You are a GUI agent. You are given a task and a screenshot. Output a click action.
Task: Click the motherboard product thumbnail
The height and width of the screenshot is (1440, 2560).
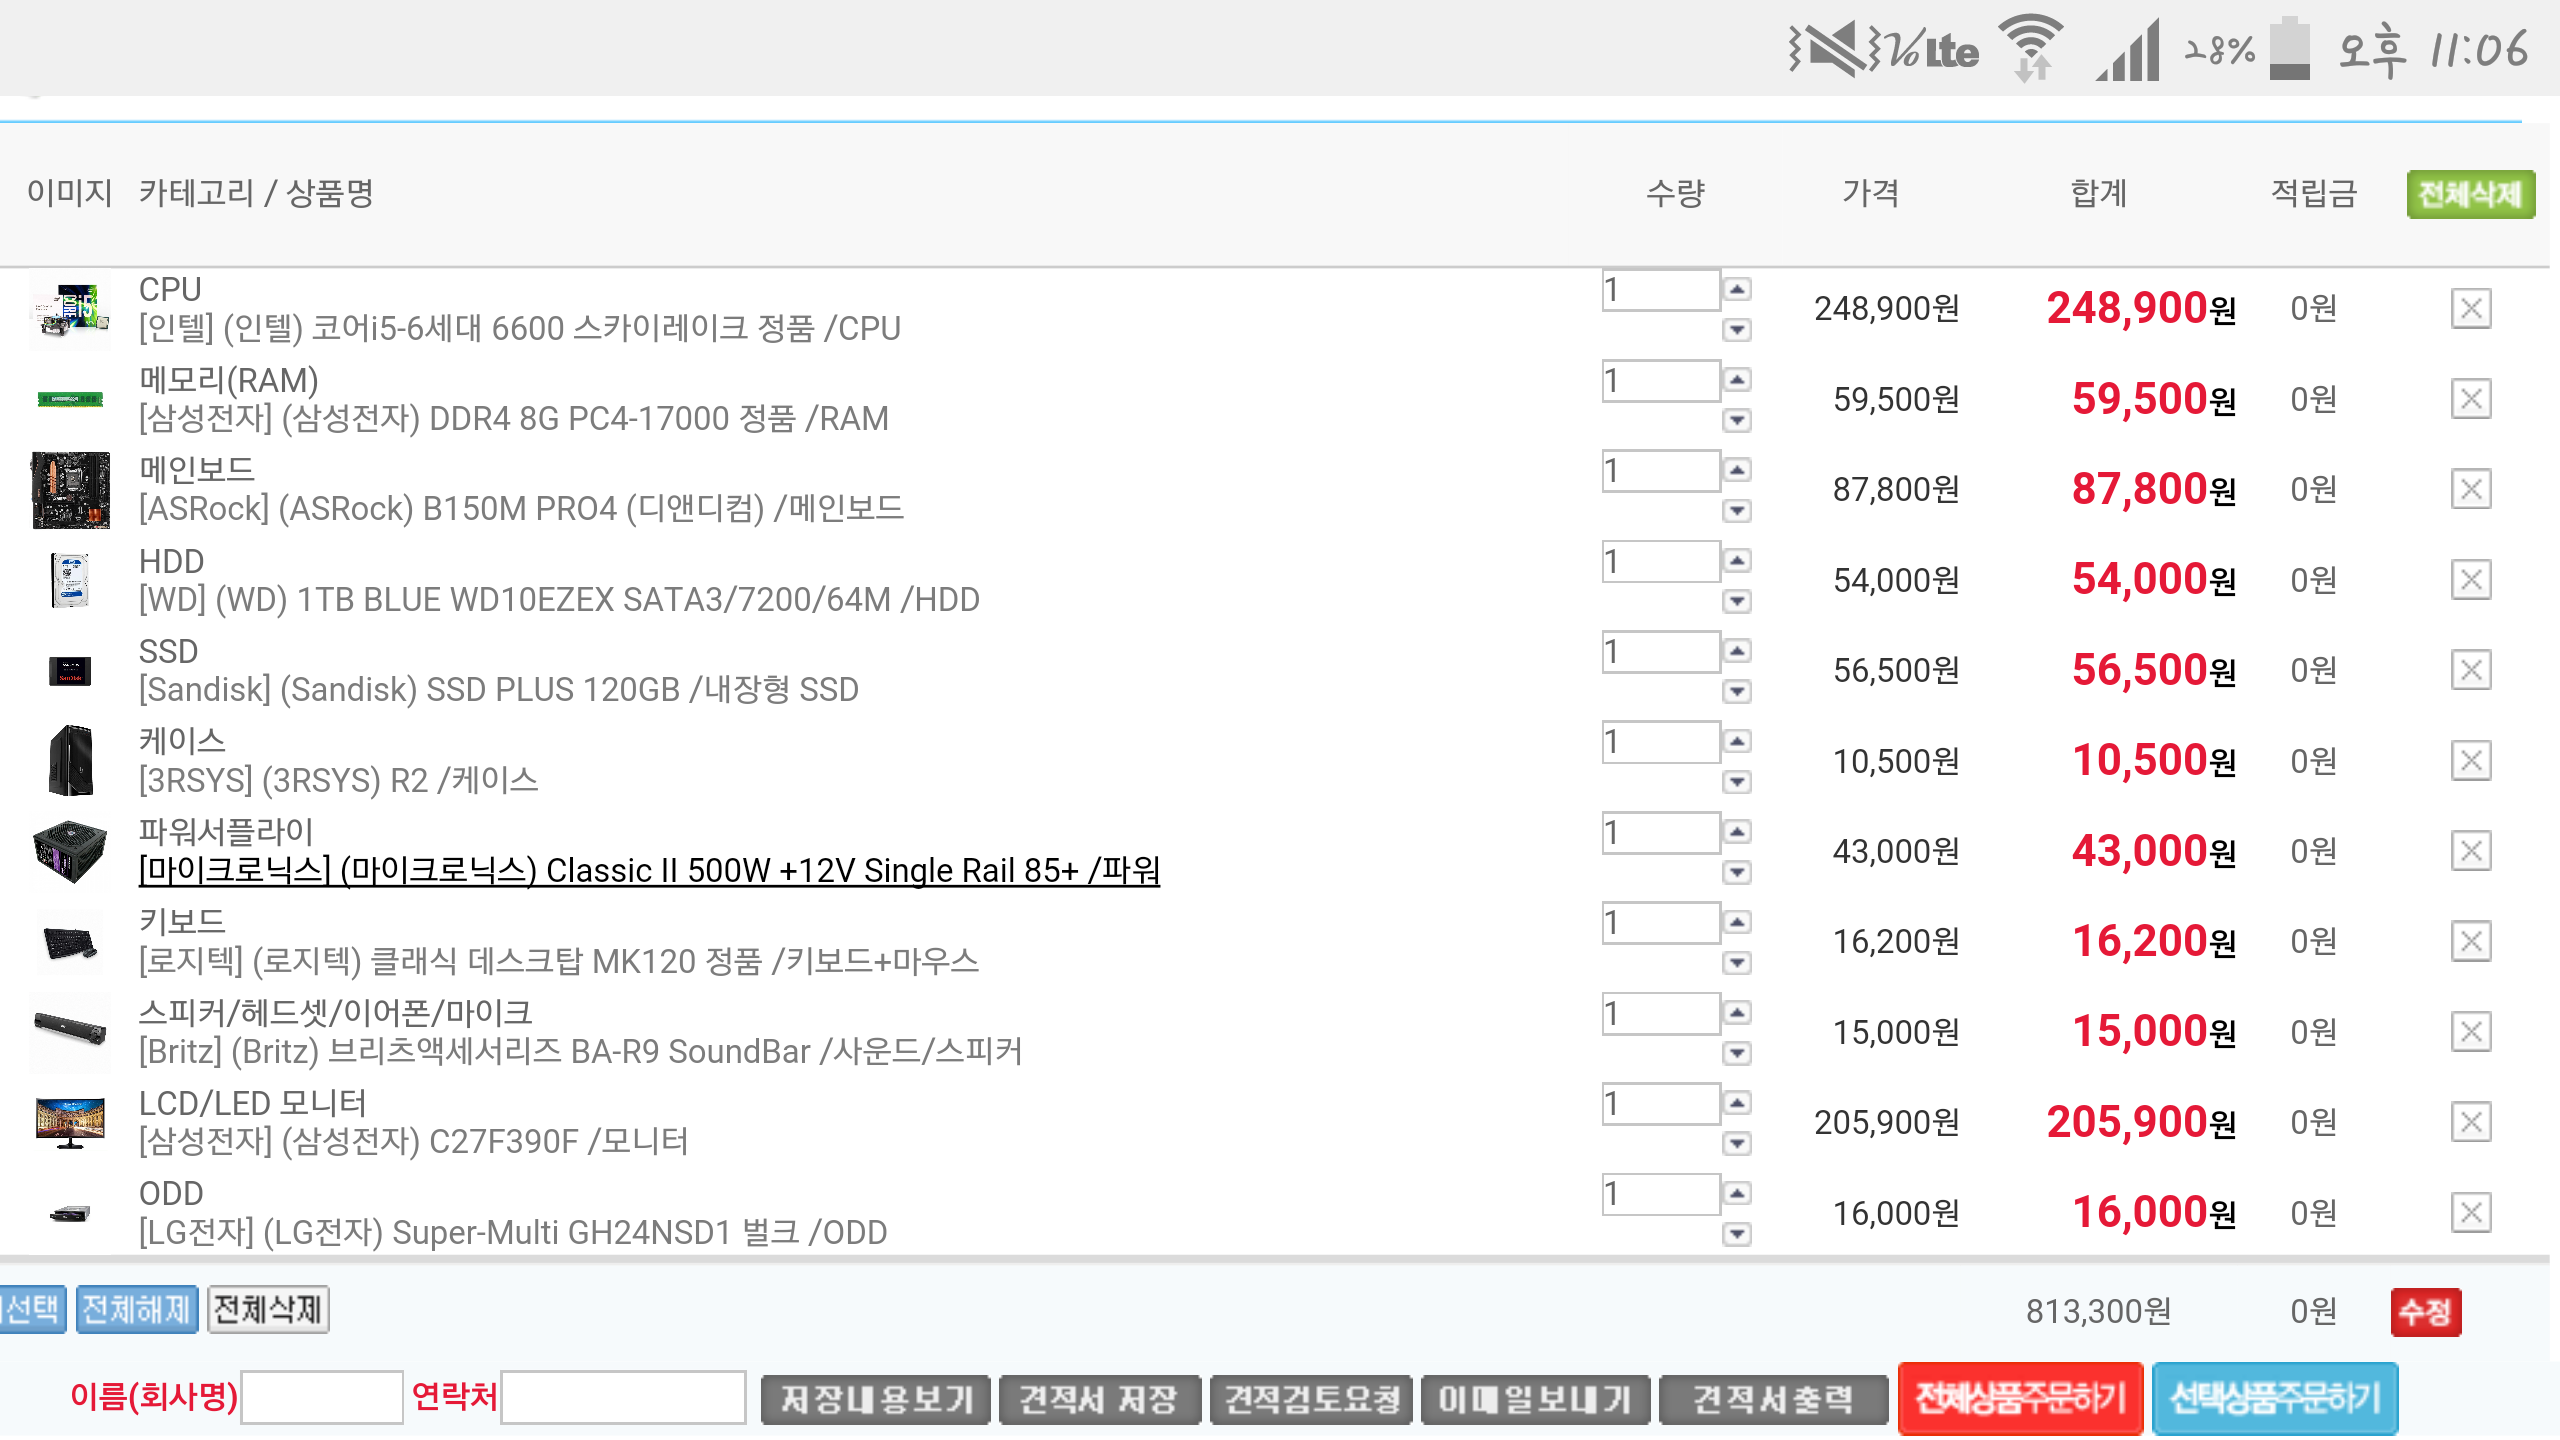point(70,489)
